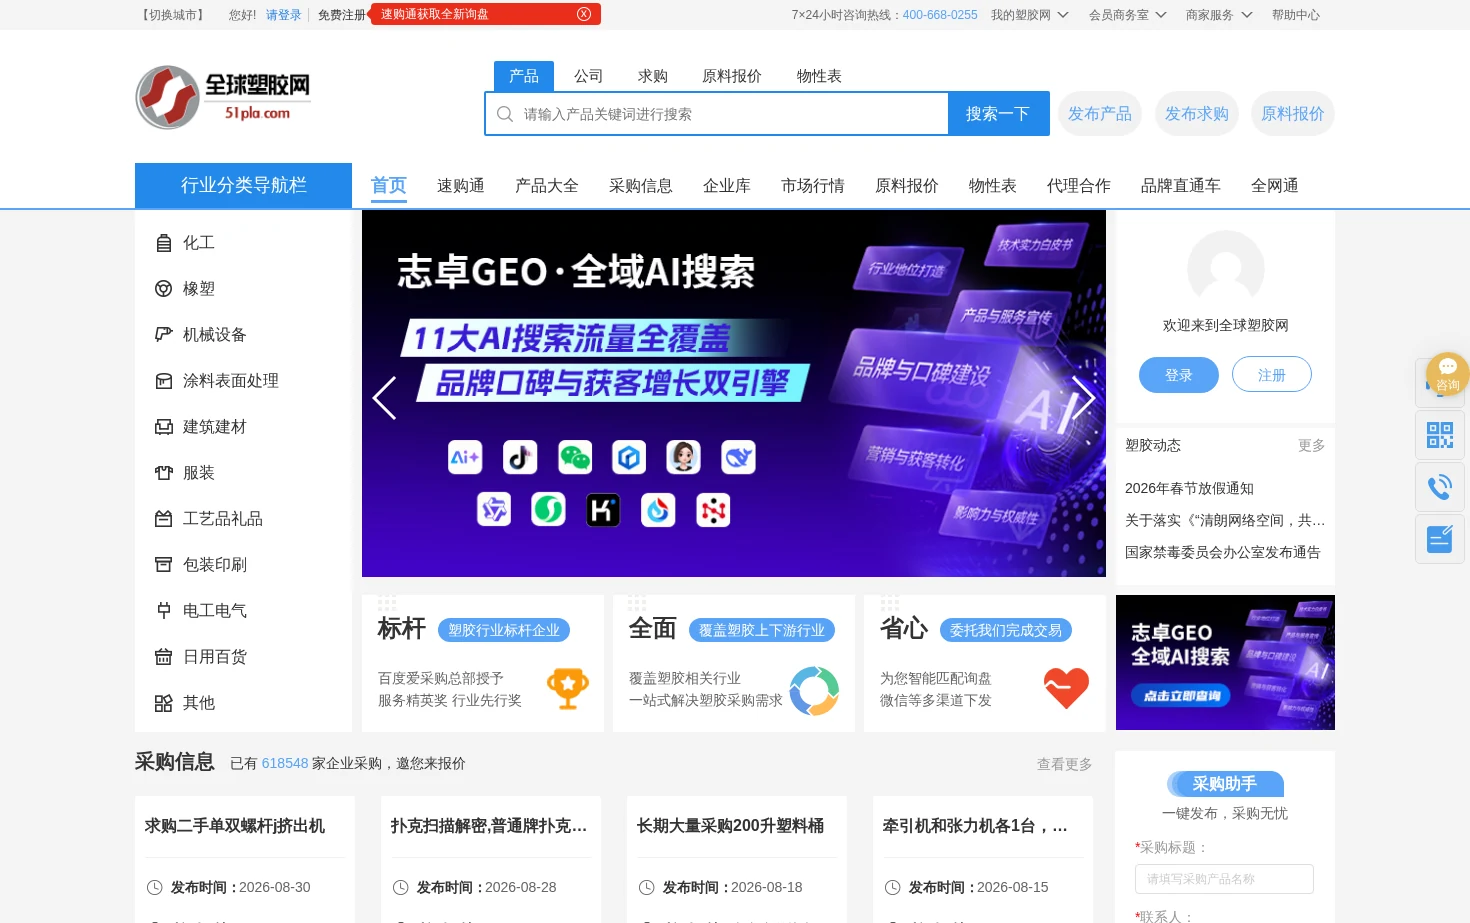Click the 搜索一下 search button
The image size is (1470, 923).
coord(998,114)
